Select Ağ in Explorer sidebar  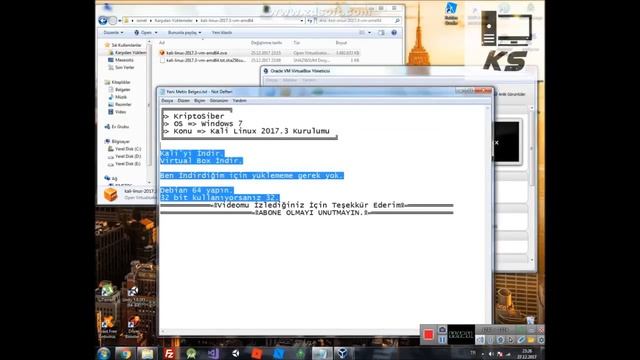tap(111, 178)
